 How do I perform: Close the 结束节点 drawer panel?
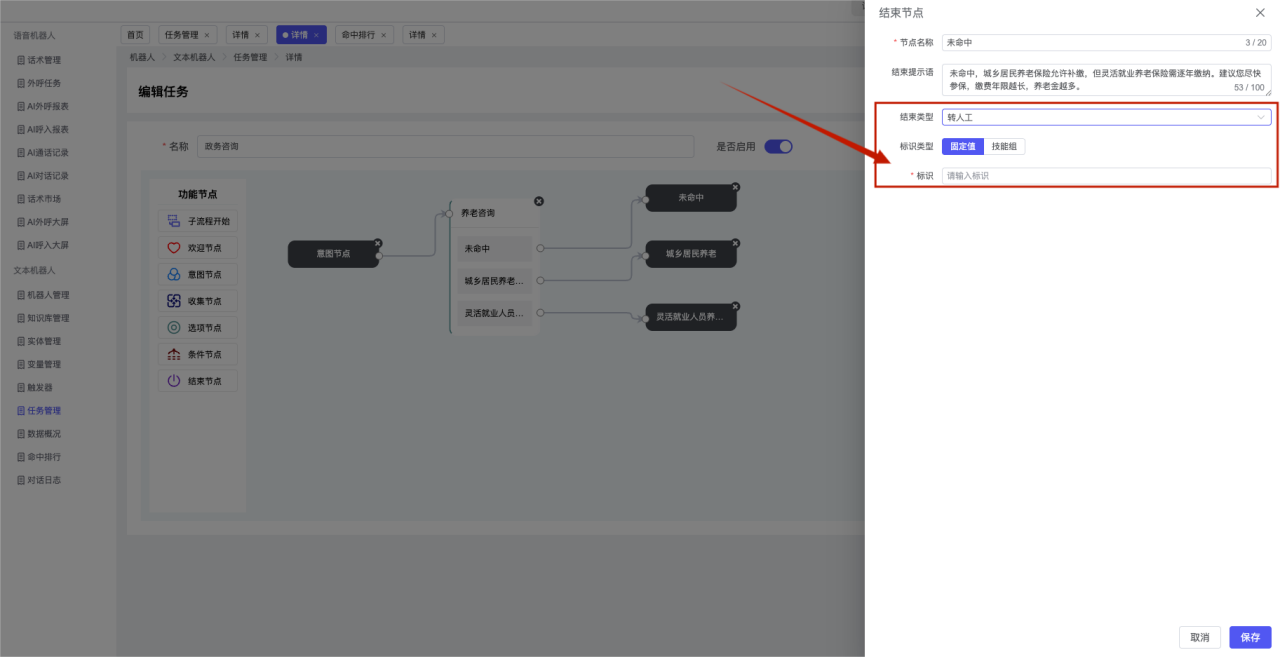point(1260,13)
